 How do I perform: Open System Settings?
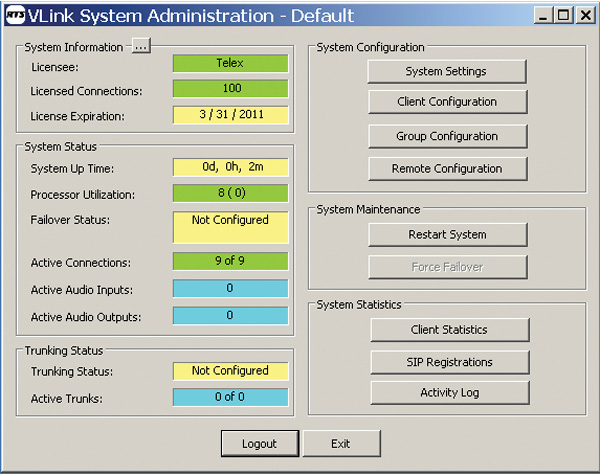(446, 71)
